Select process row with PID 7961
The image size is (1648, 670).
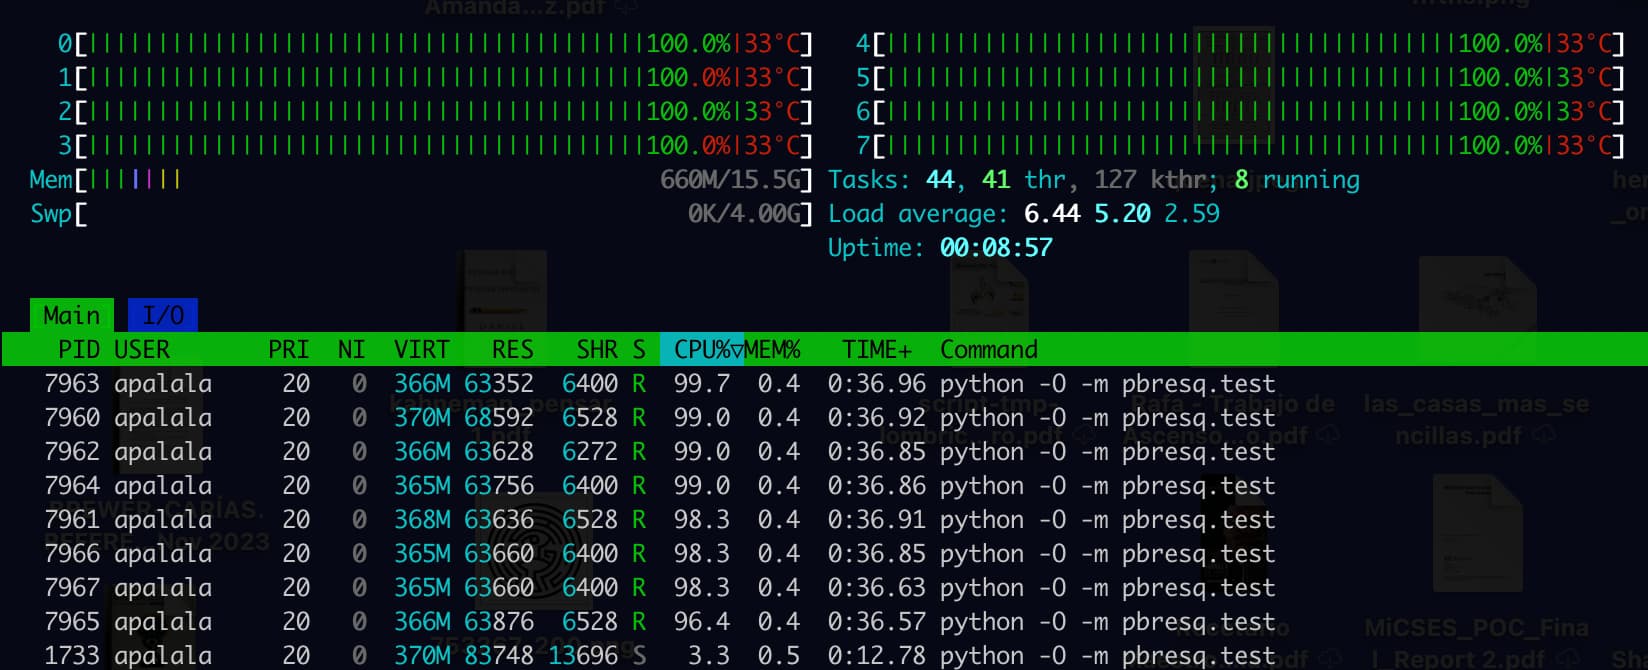point(824,519)
